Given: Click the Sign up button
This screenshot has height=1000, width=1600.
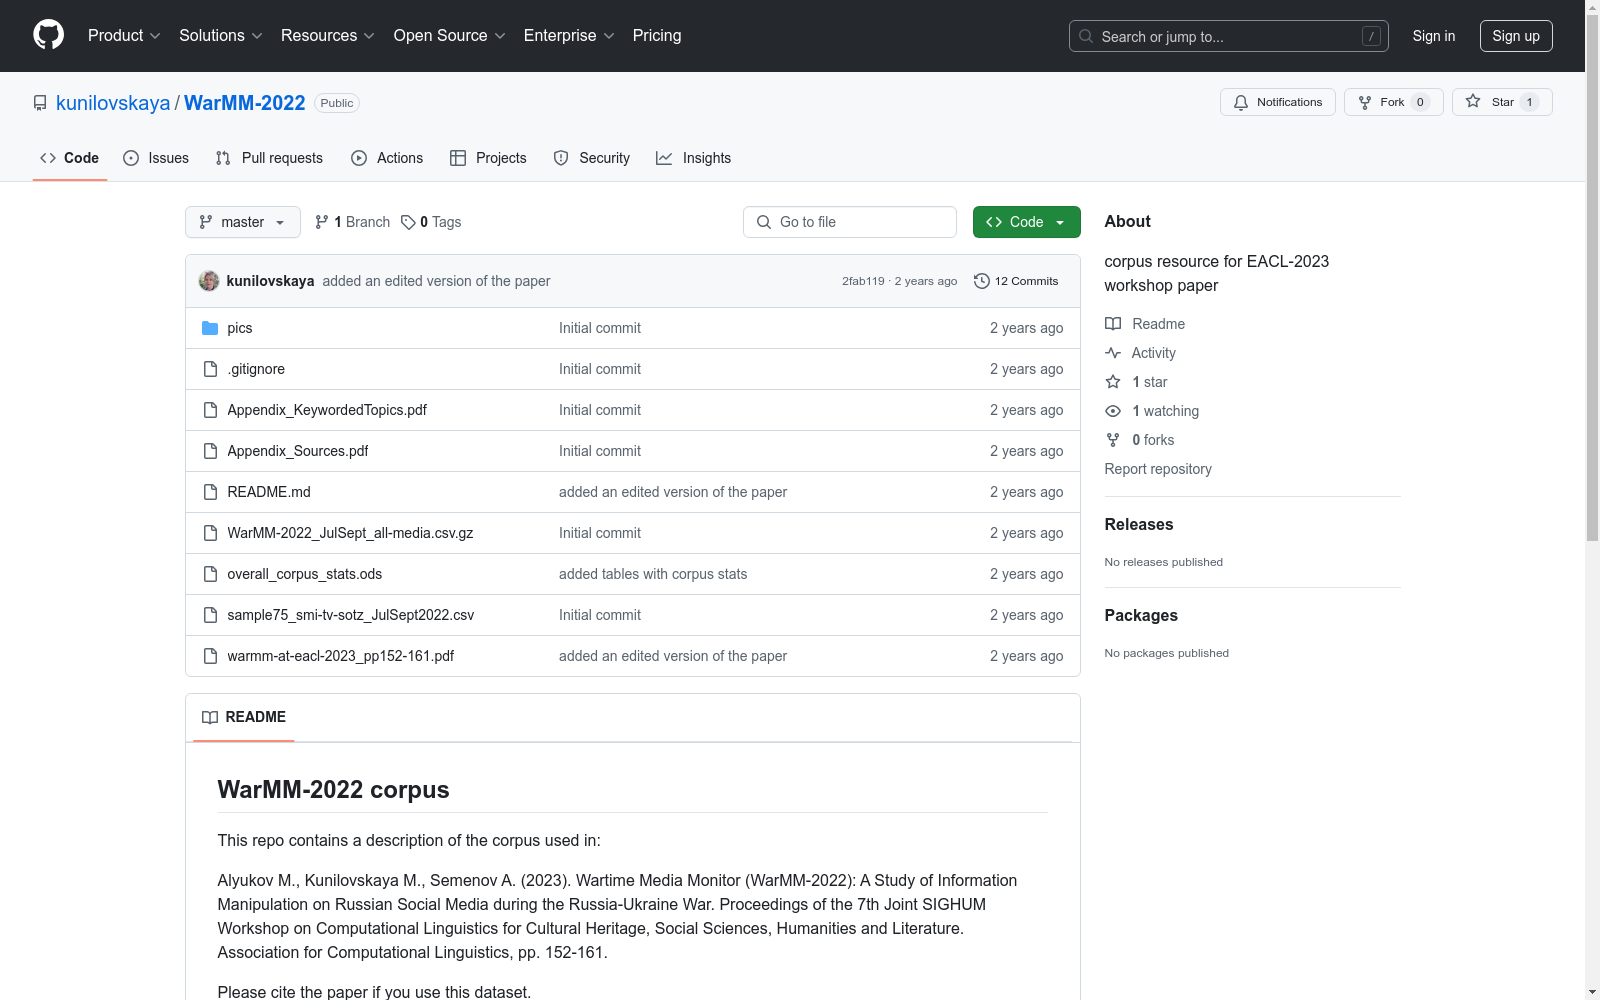Looking at the screenshot, I should click(1516, 36).
